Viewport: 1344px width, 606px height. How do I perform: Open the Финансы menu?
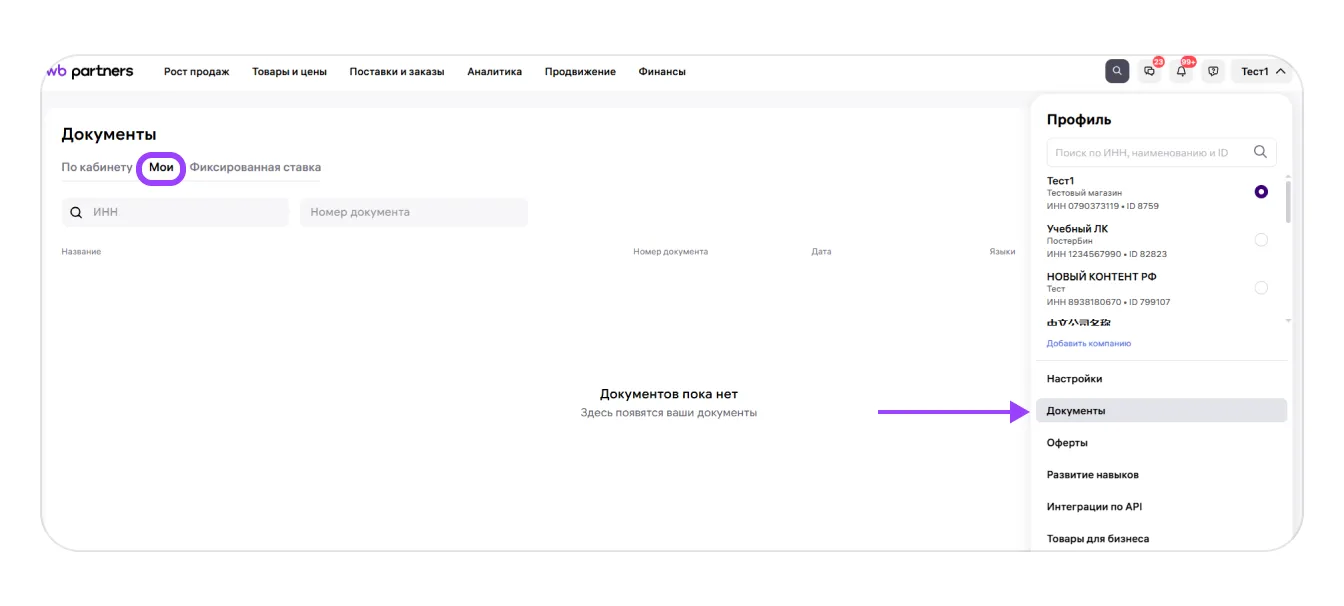pyautogui.click(x=662, y=71)
